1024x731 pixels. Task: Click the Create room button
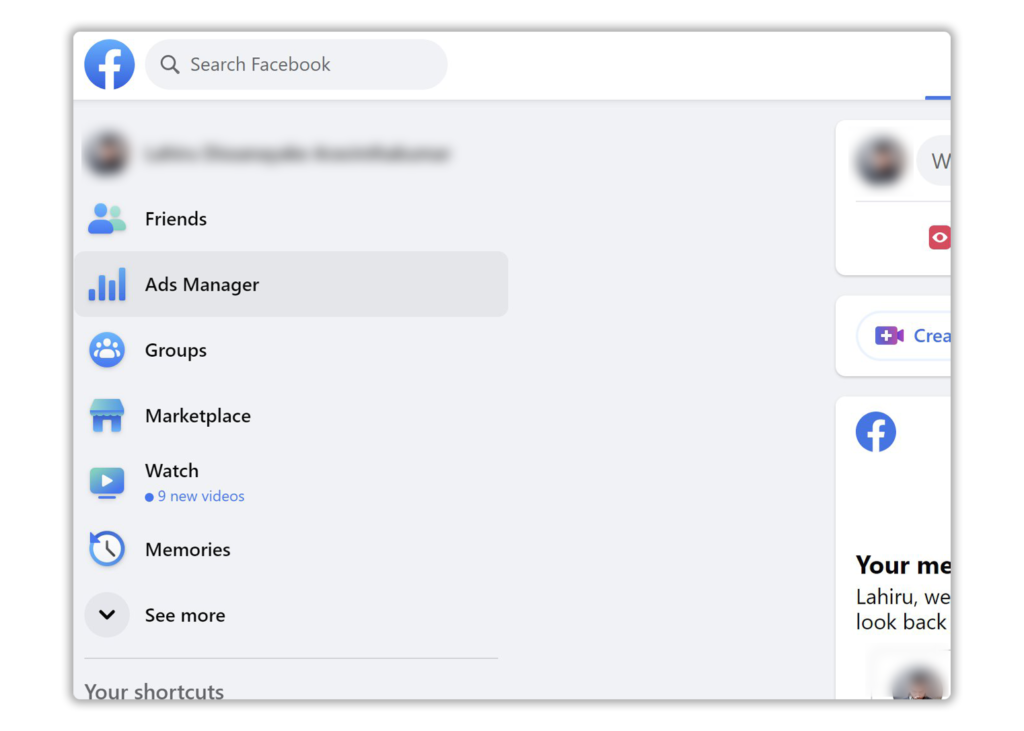click(x=904, y=336)
